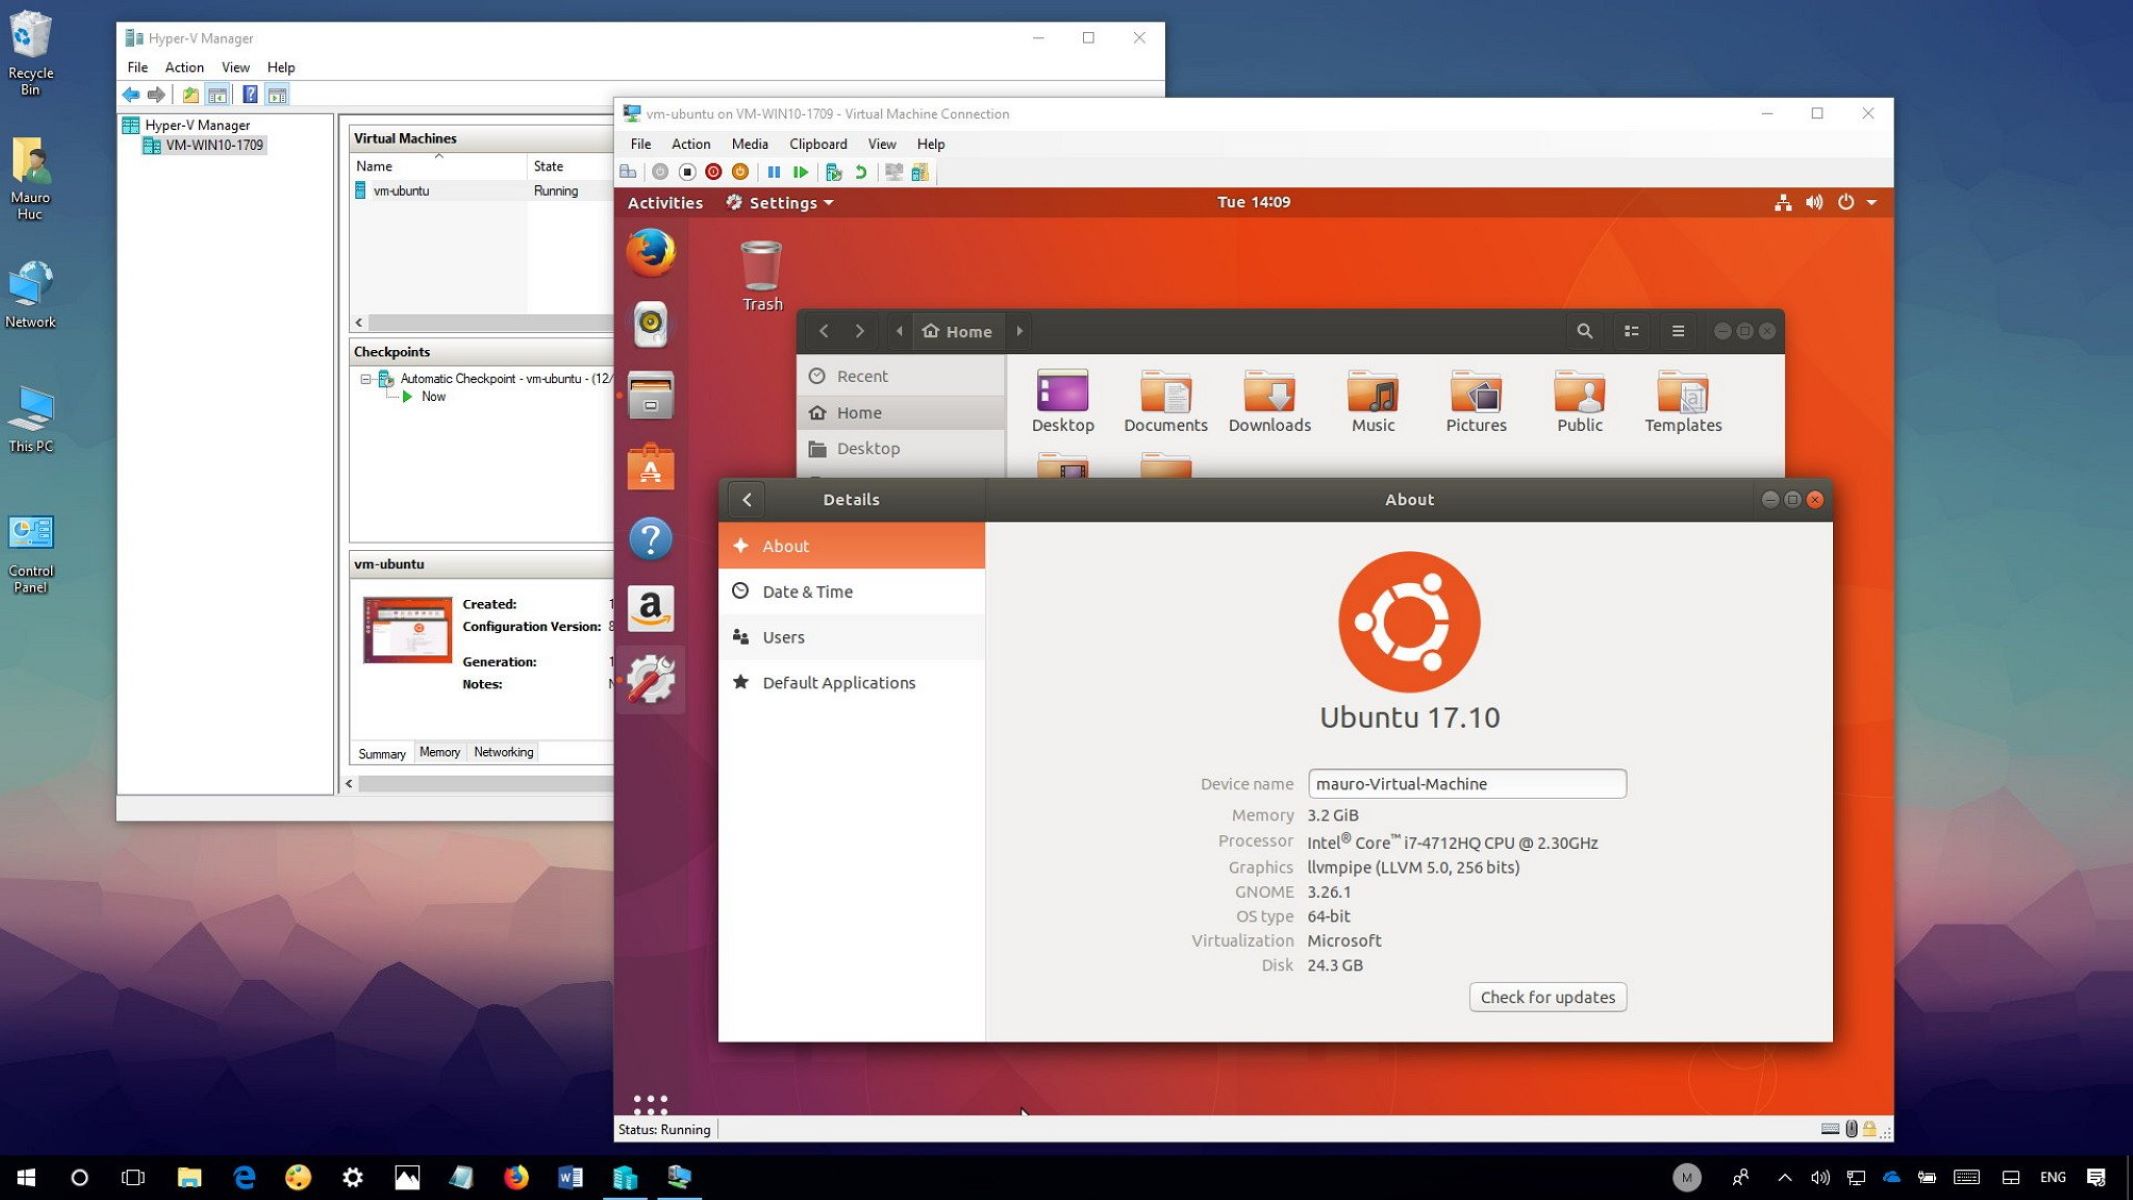Click the Amazon icon in Ubuntu sidebar

(x=650, y=605)
